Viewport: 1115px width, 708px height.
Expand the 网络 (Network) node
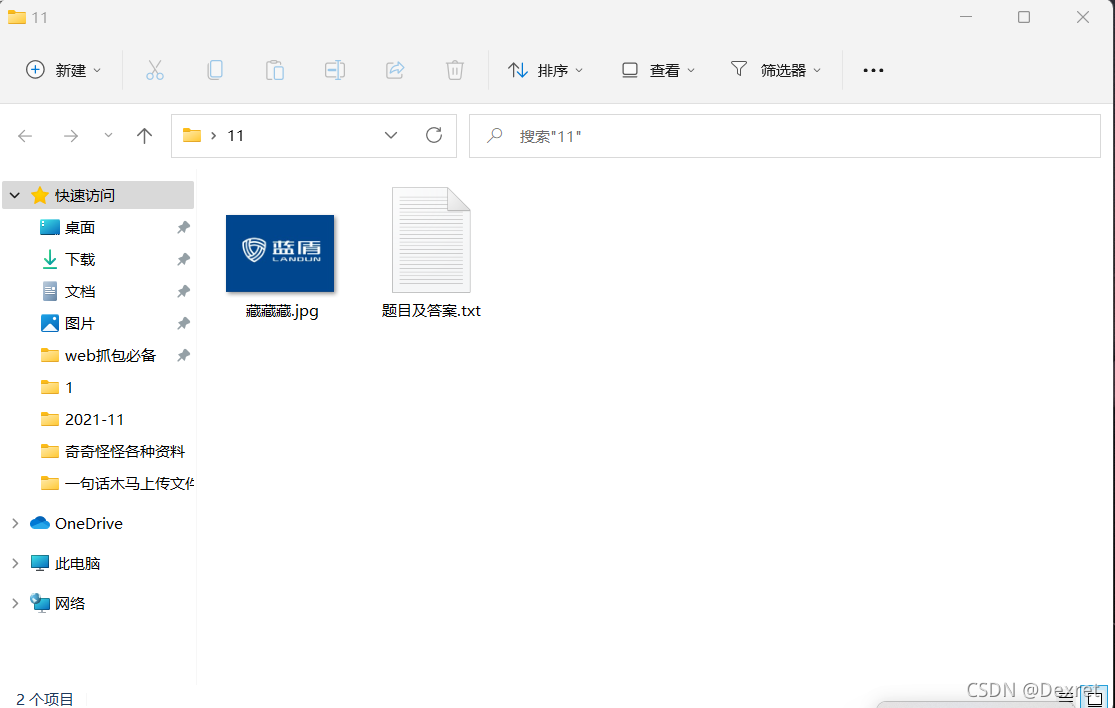click(15, 603)
